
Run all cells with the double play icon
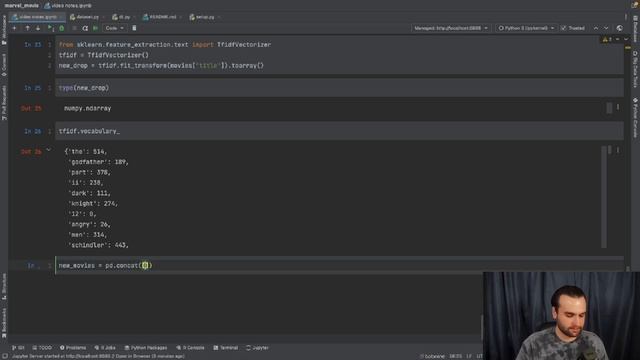[x=96, y=28]
